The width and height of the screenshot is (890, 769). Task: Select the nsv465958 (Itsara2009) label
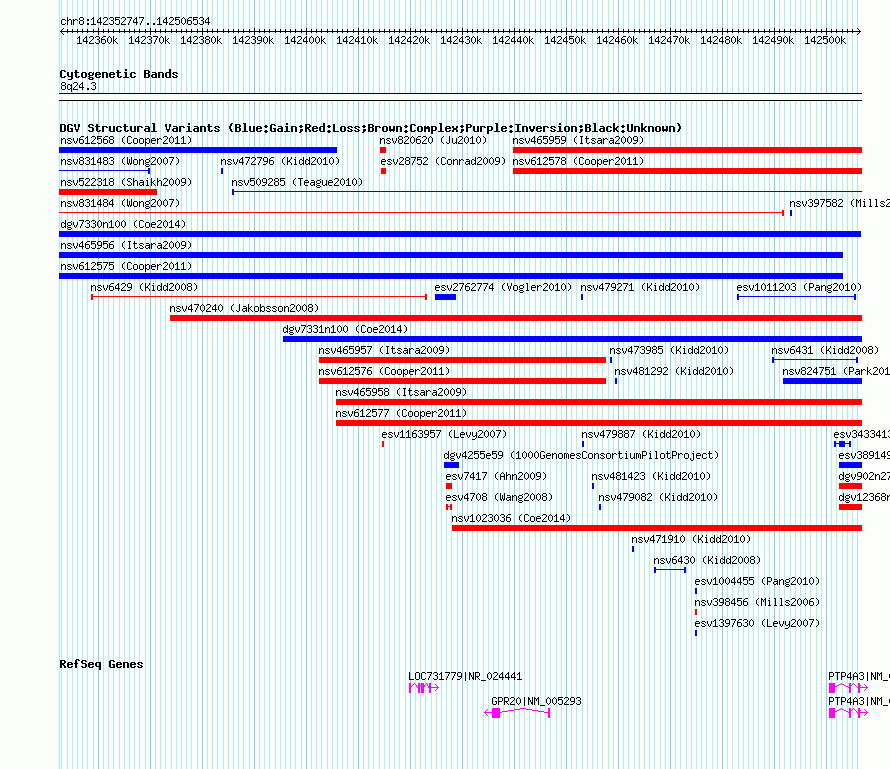pos(401,392)
